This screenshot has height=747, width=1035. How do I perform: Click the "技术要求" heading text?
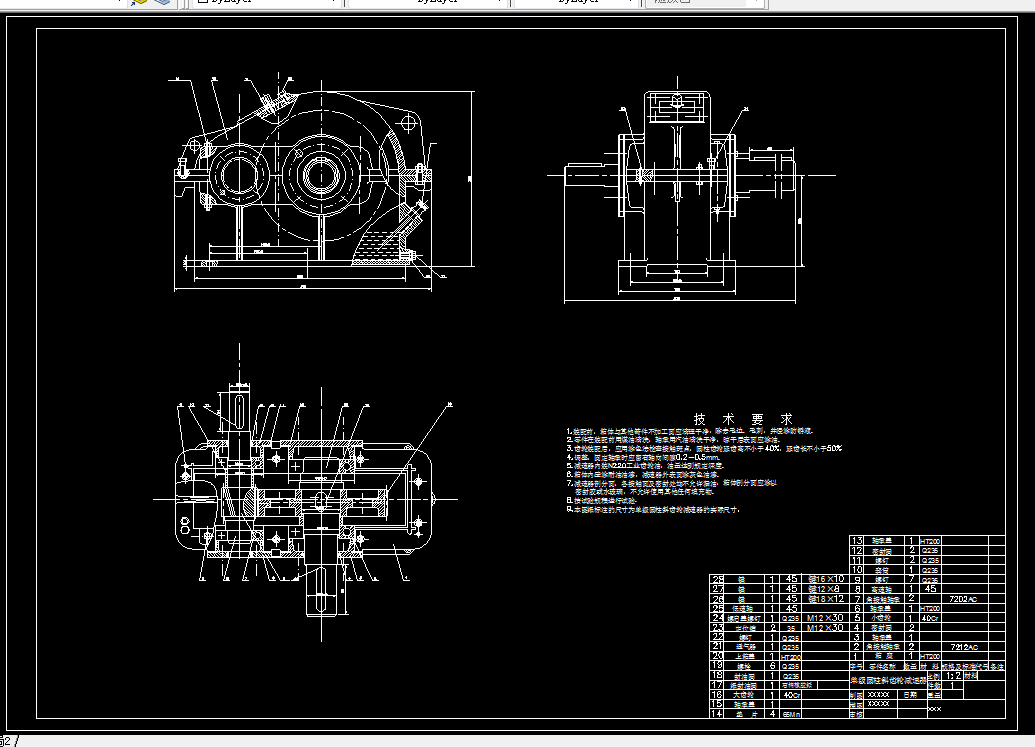click(743, 419)
